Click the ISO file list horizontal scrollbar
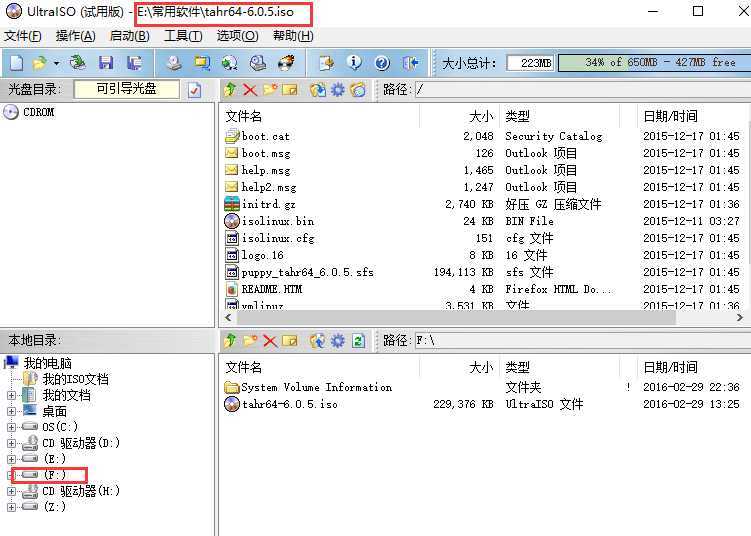751x536 pixels. (456, 317)
